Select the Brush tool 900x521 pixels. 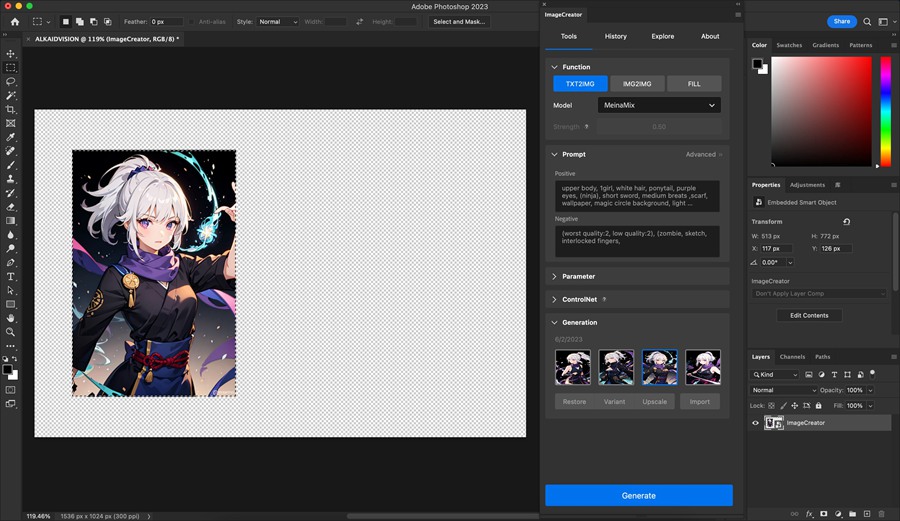pyautogui.click(x=10, y=165)
